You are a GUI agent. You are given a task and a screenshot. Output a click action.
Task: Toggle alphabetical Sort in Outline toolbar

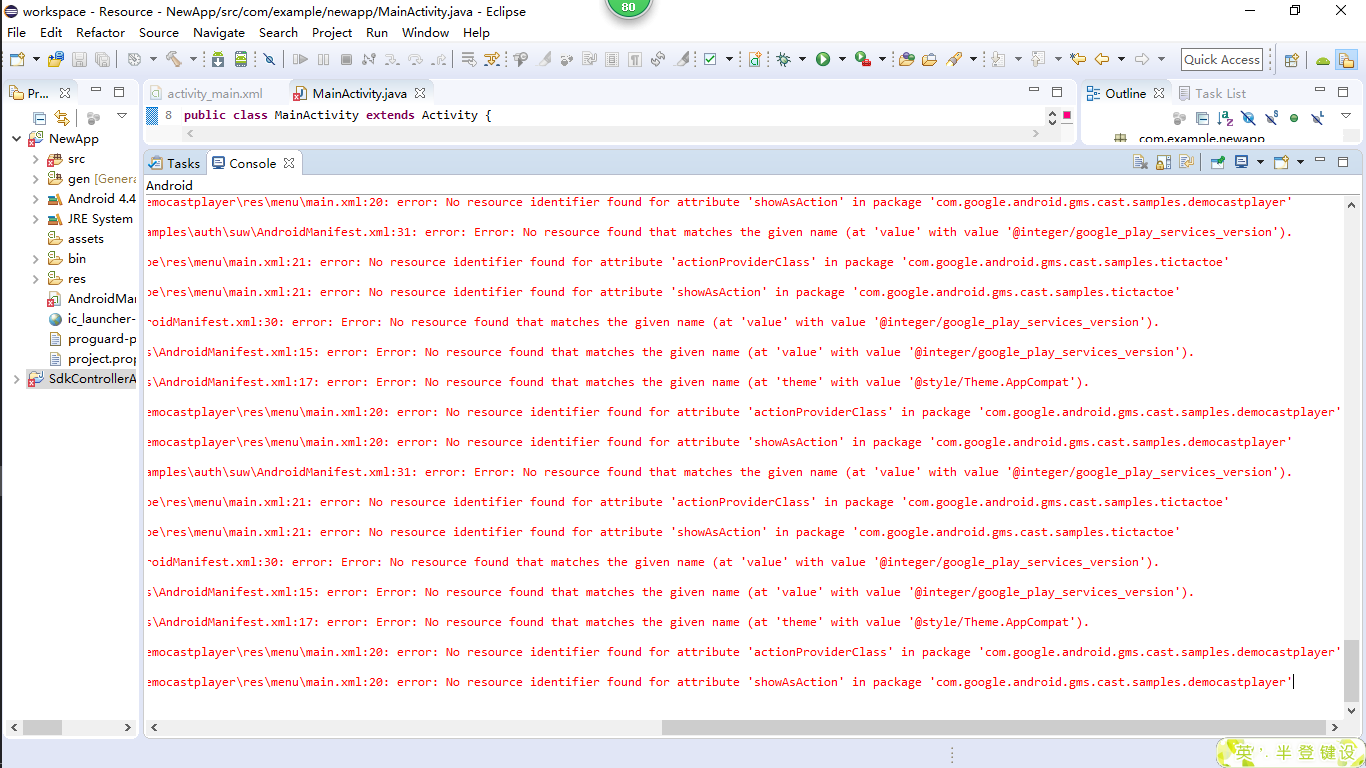pos(1225,117)
